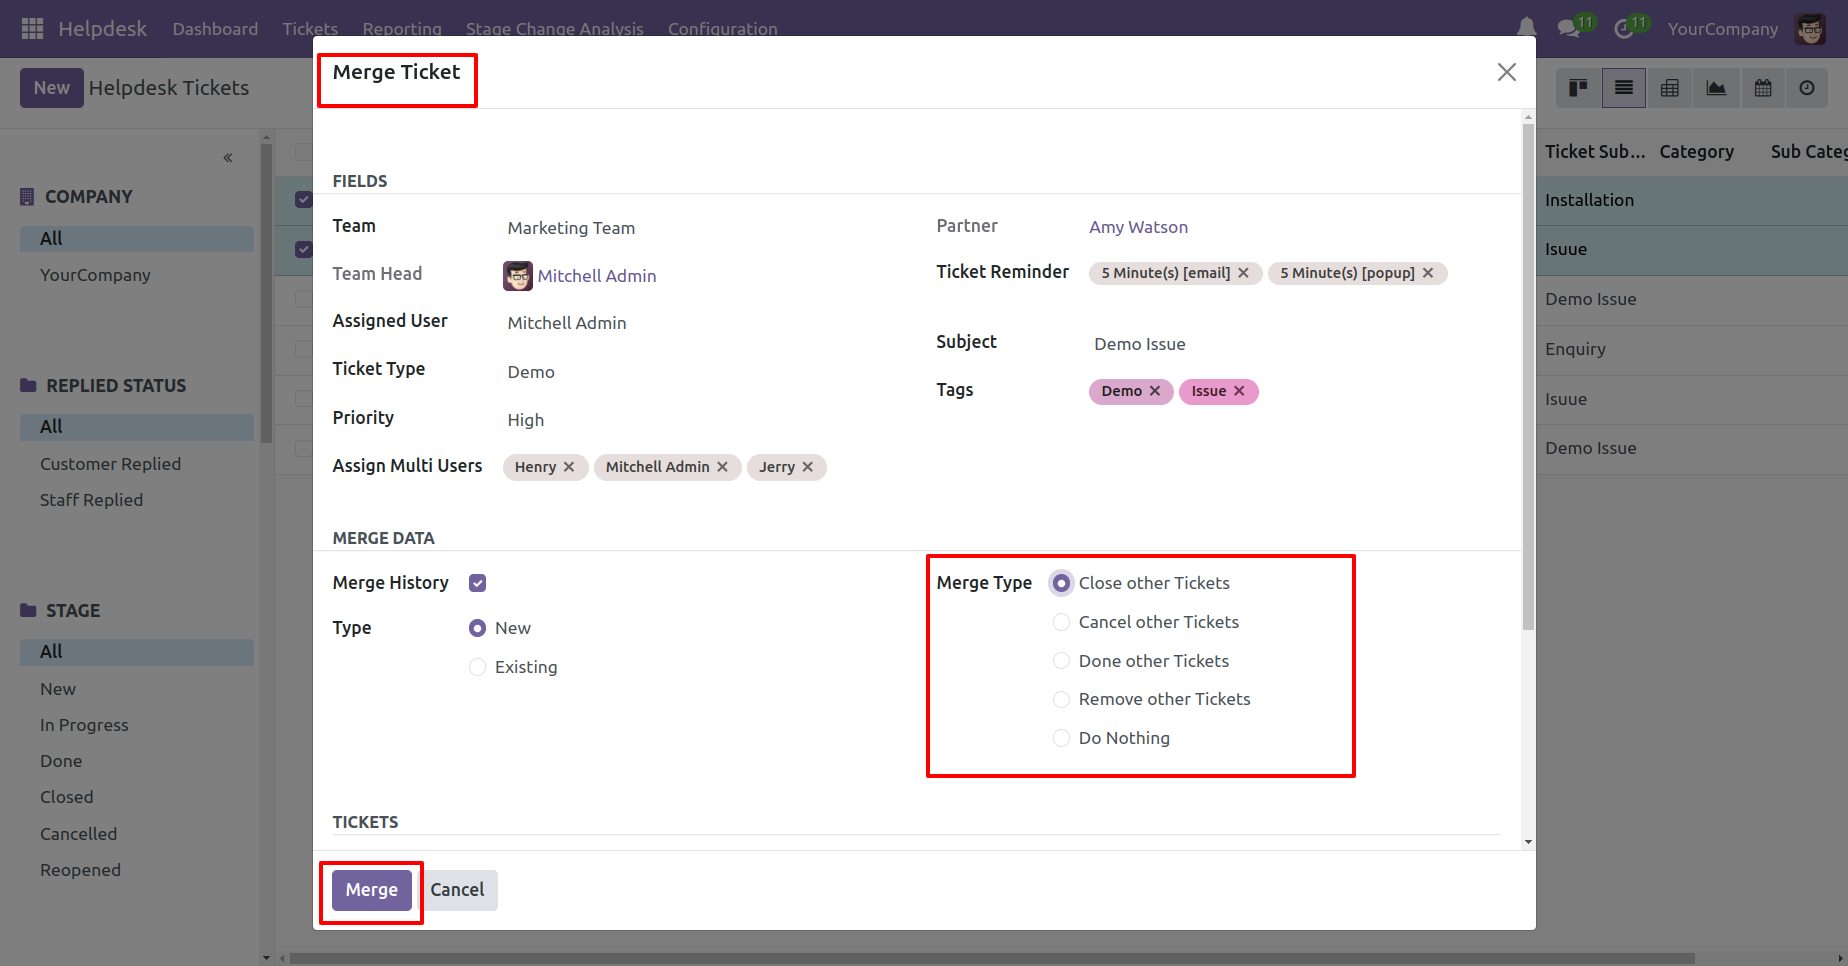Select Do Nothing merge type
The height and width of the screenshot is (966, 1848).
(1062, 738)
